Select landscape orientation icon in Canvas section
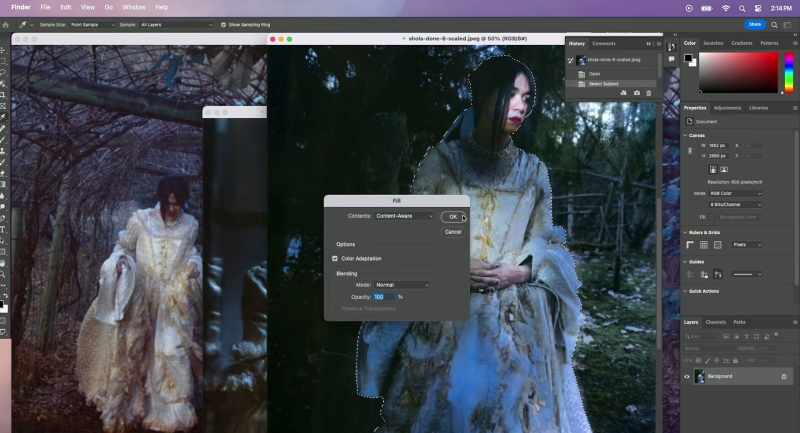Image resolution: width=800 pixels, height=433 pixels. [723, 169]
